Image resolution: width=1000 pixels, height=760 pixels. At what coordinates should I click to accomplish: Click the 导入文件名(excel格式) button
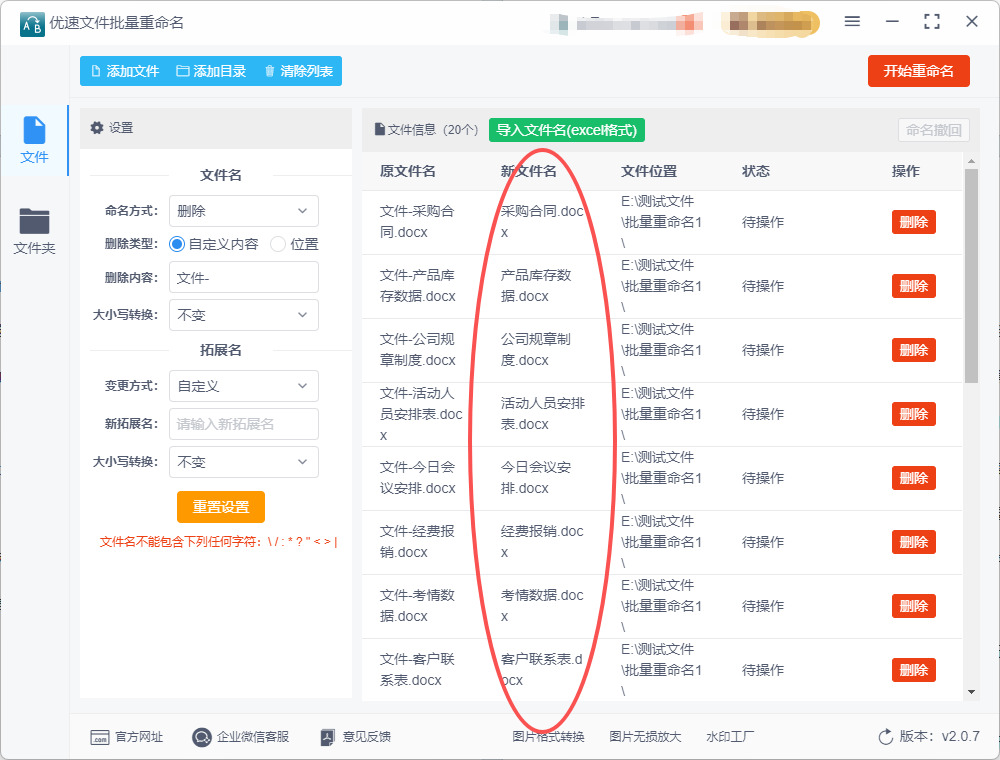coord(567,130)
